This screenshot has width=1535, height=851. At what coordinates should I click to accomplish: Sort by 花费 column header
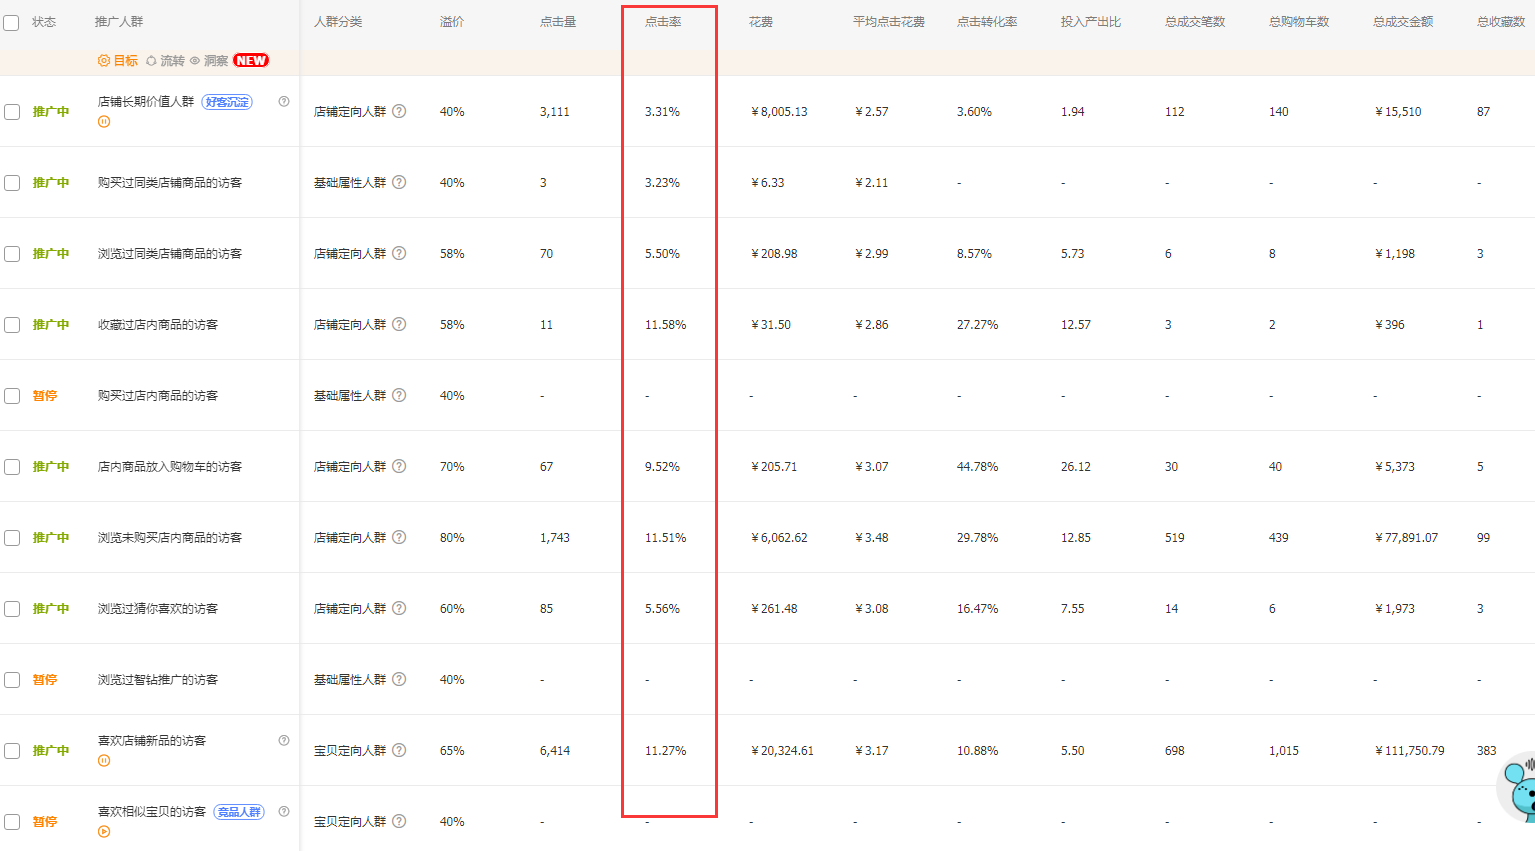point(761,22)
